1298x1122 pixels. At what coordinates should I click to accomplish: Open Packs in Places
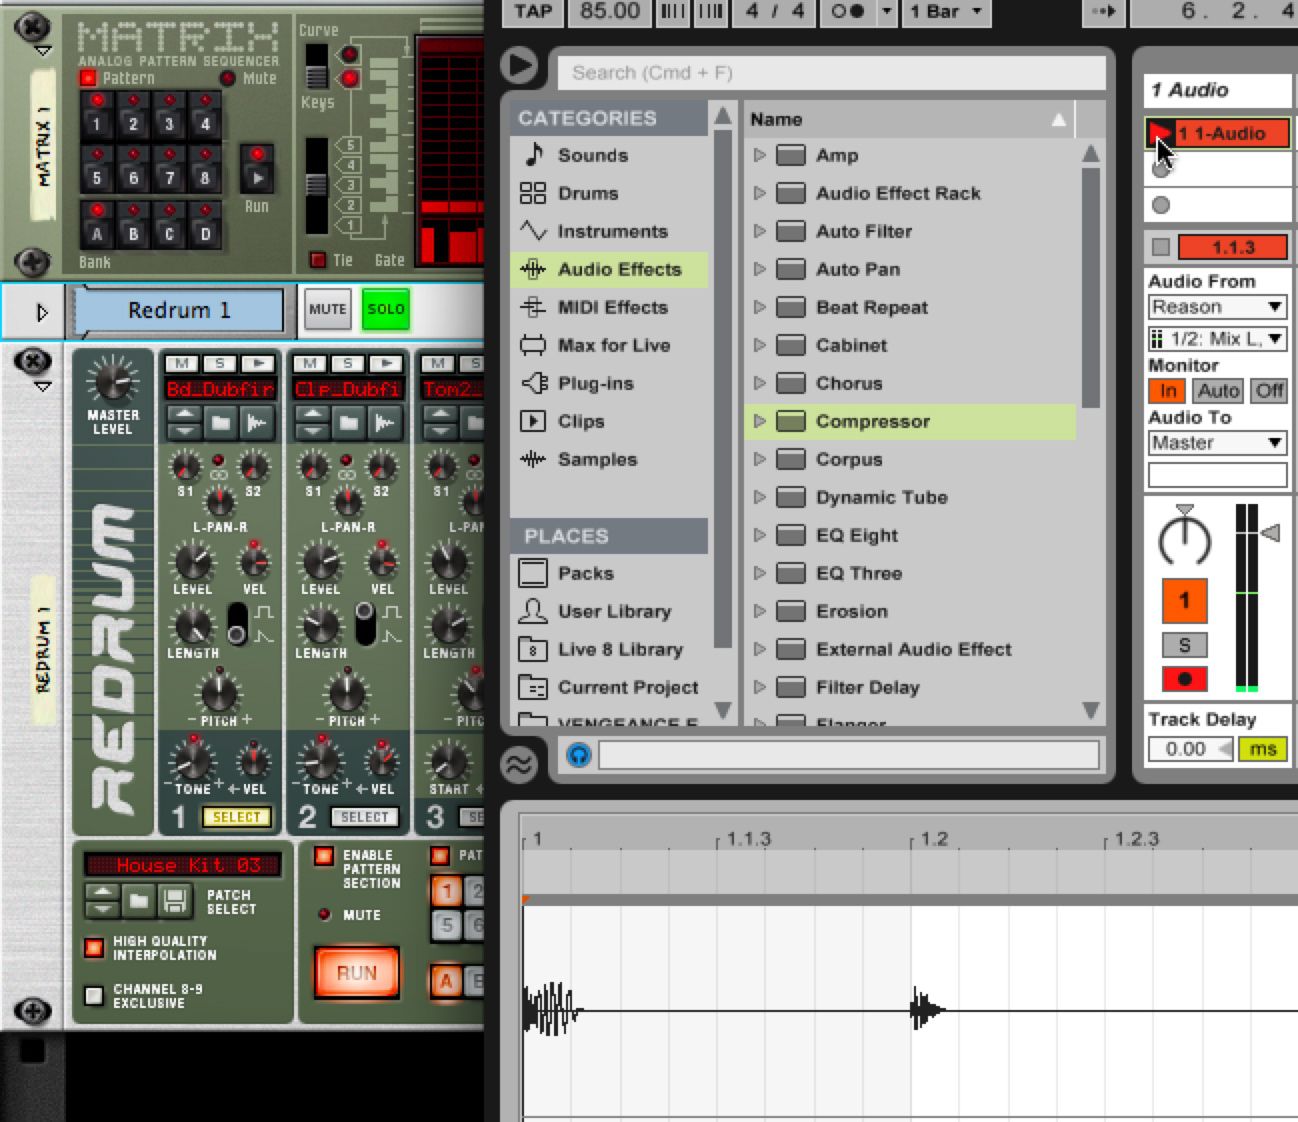pos(586,573)
